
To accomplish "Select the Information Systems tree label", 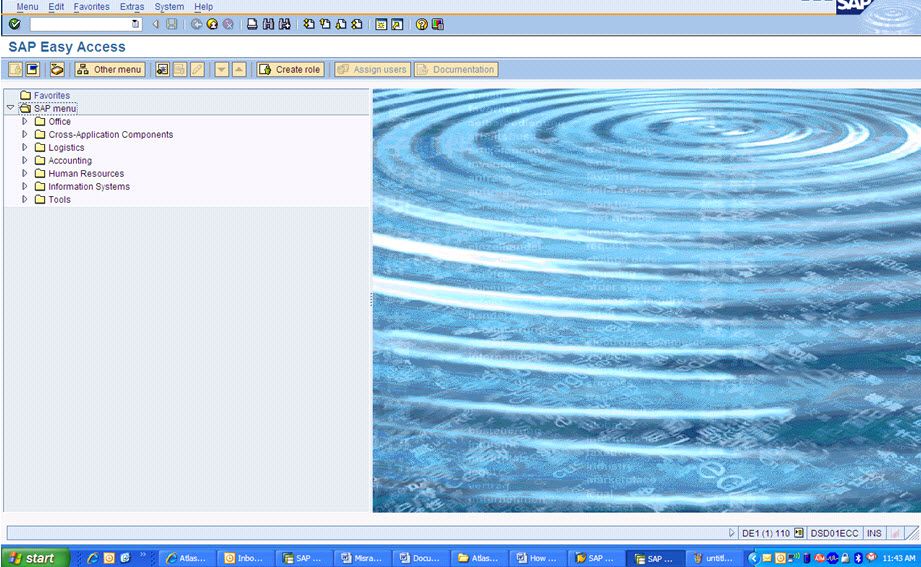I will tap(89, 186).
